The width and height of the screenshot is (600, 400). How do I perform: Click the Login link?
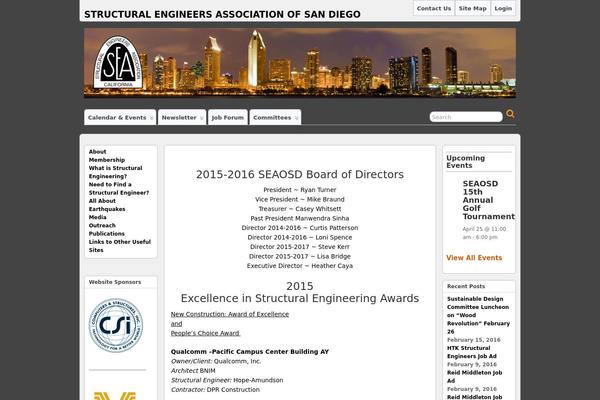(x=503, y=8)
